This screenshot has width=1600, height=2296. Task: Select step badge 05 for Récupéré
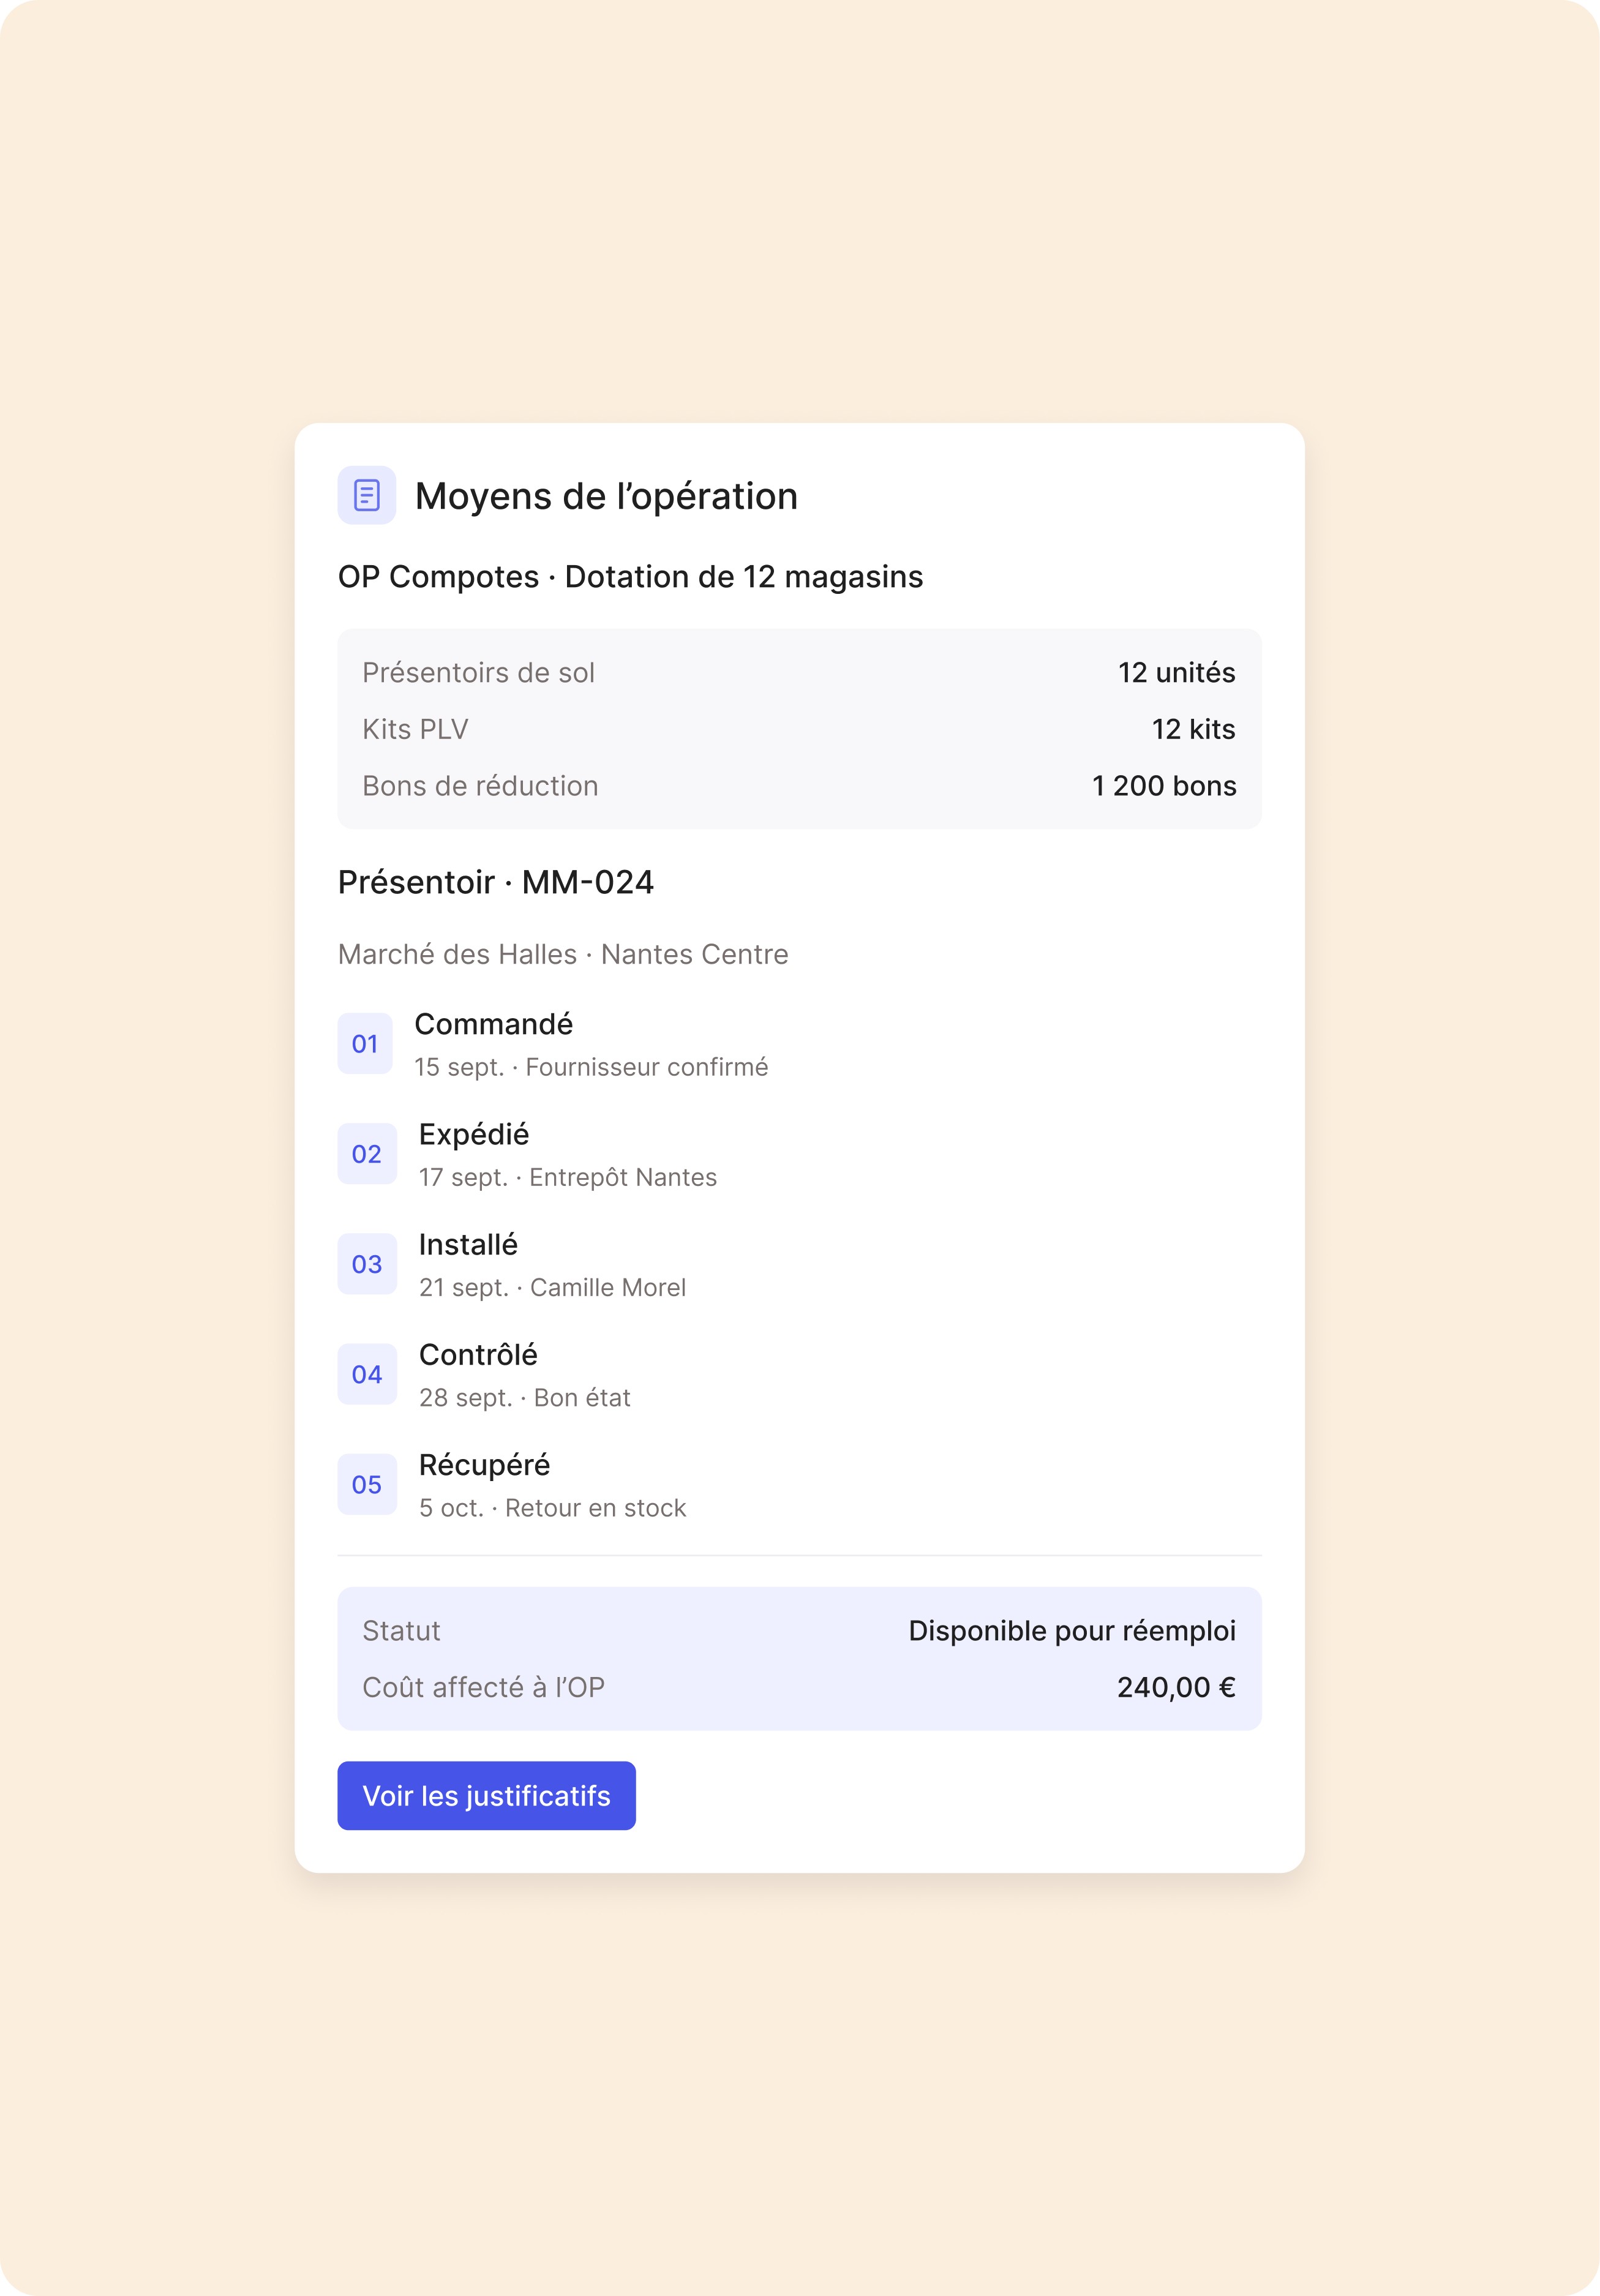click(367, 1484)
